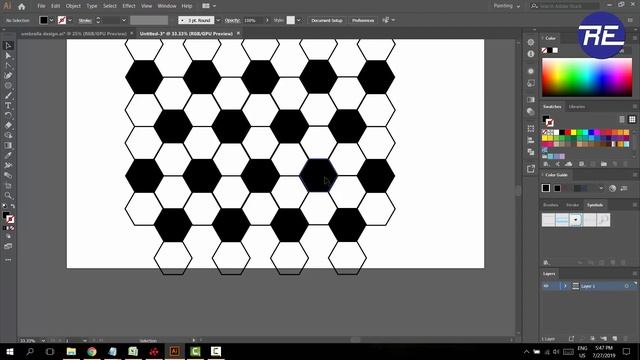
Task: Select the Type tool
Action: point(8,105)
